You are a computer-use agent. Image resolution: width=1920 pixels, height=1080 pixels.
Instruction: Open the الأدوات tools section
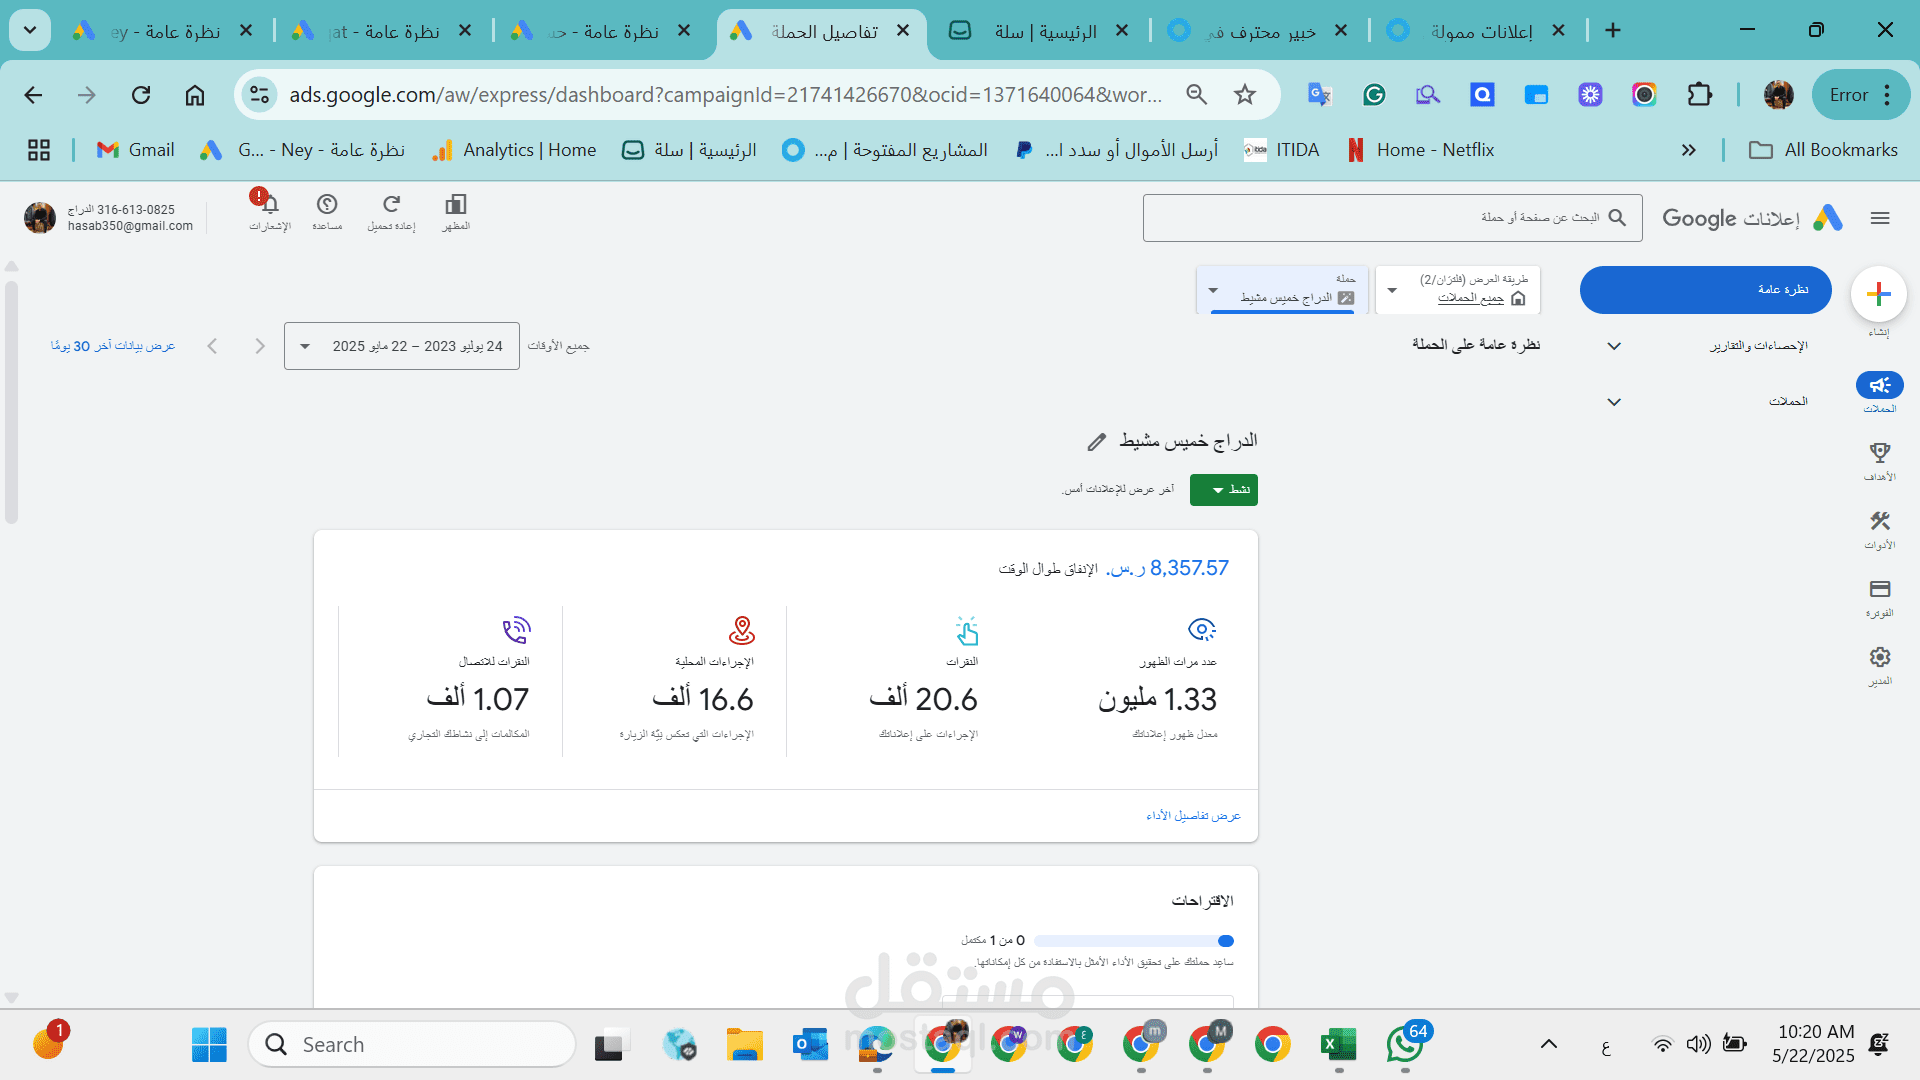(1880, 522)
